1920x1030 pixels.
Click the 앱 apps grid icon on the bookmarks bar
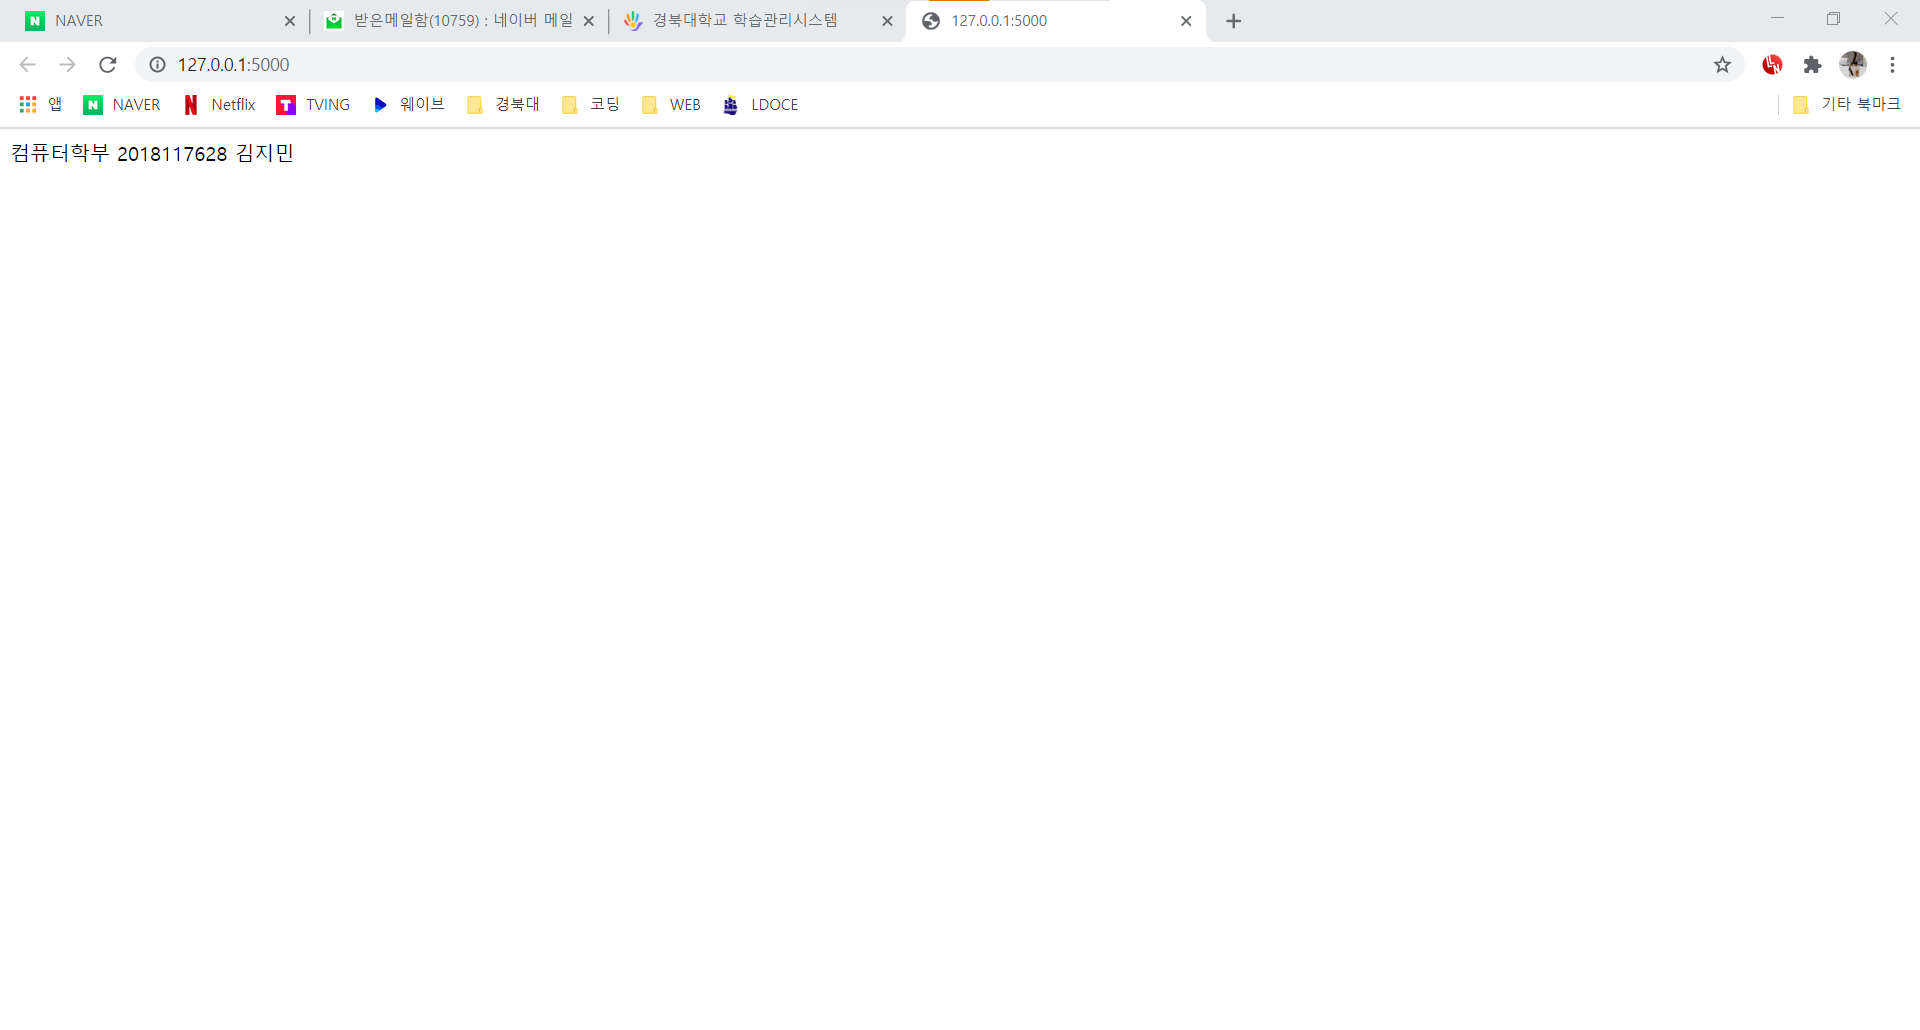[x=40, y=104]
